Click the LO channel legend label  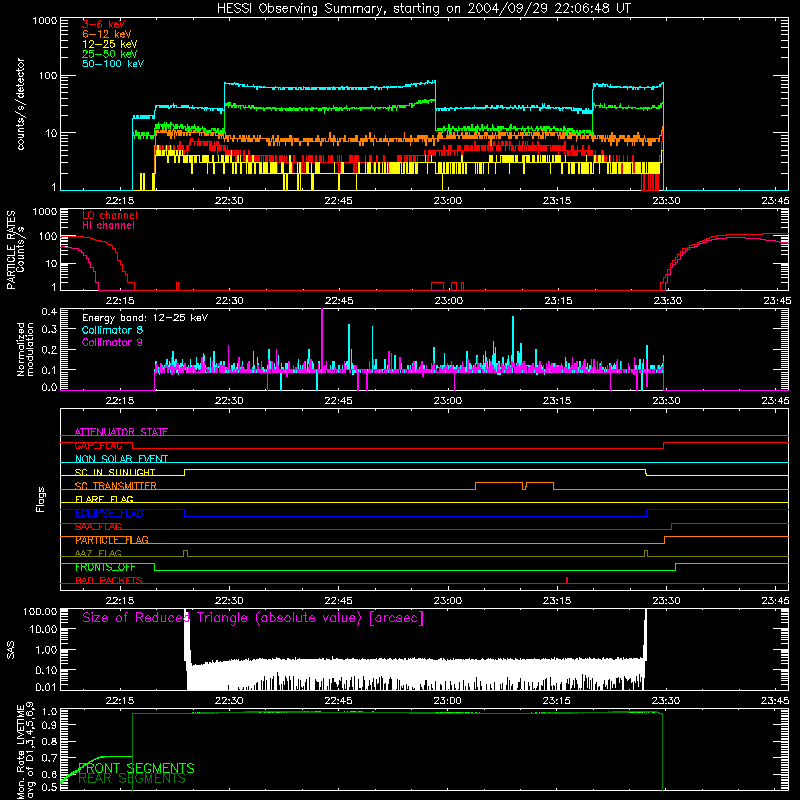pos(110,215)
